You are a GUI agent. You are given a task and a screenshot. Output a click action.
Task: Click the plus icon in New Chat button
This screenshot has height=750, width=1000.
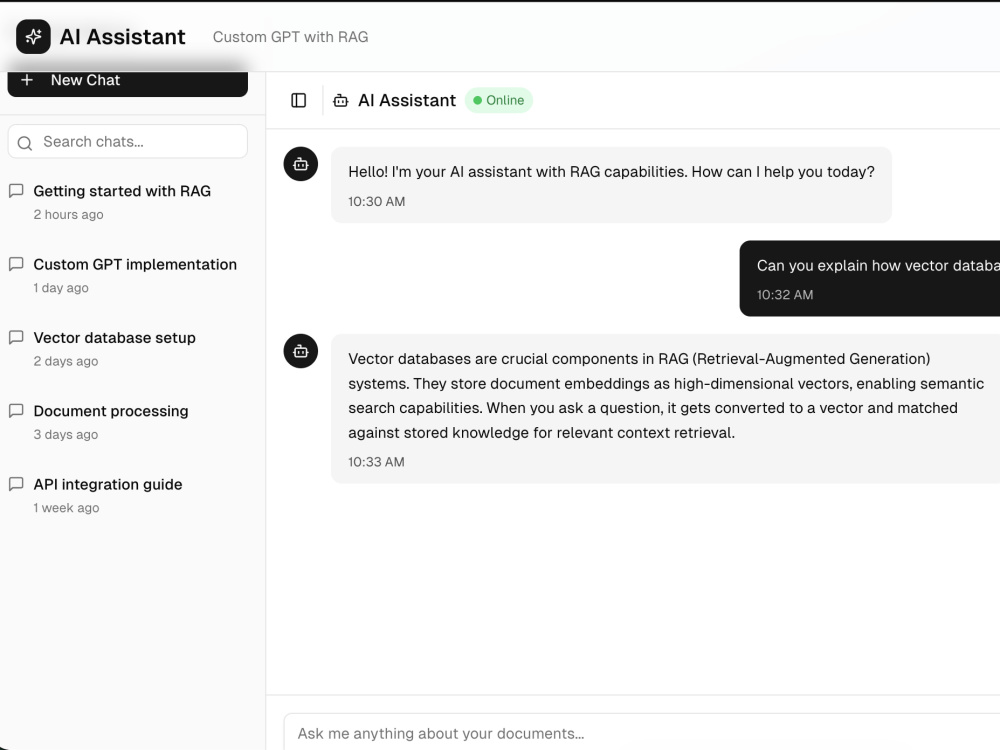27,80
